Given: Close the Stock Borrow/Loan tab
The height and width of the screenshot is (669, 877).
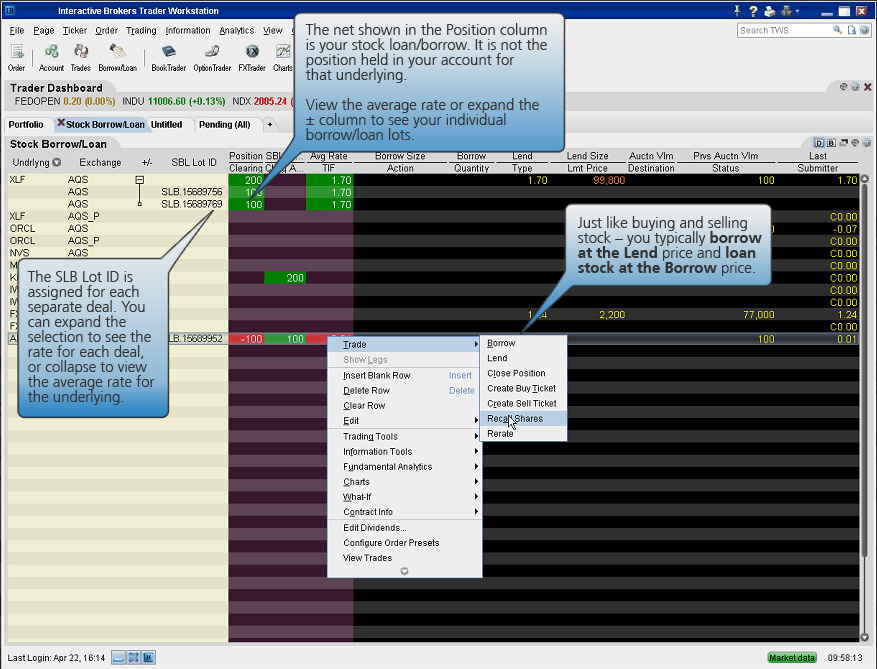Looking at the screenshot, I should coord(61,123).
